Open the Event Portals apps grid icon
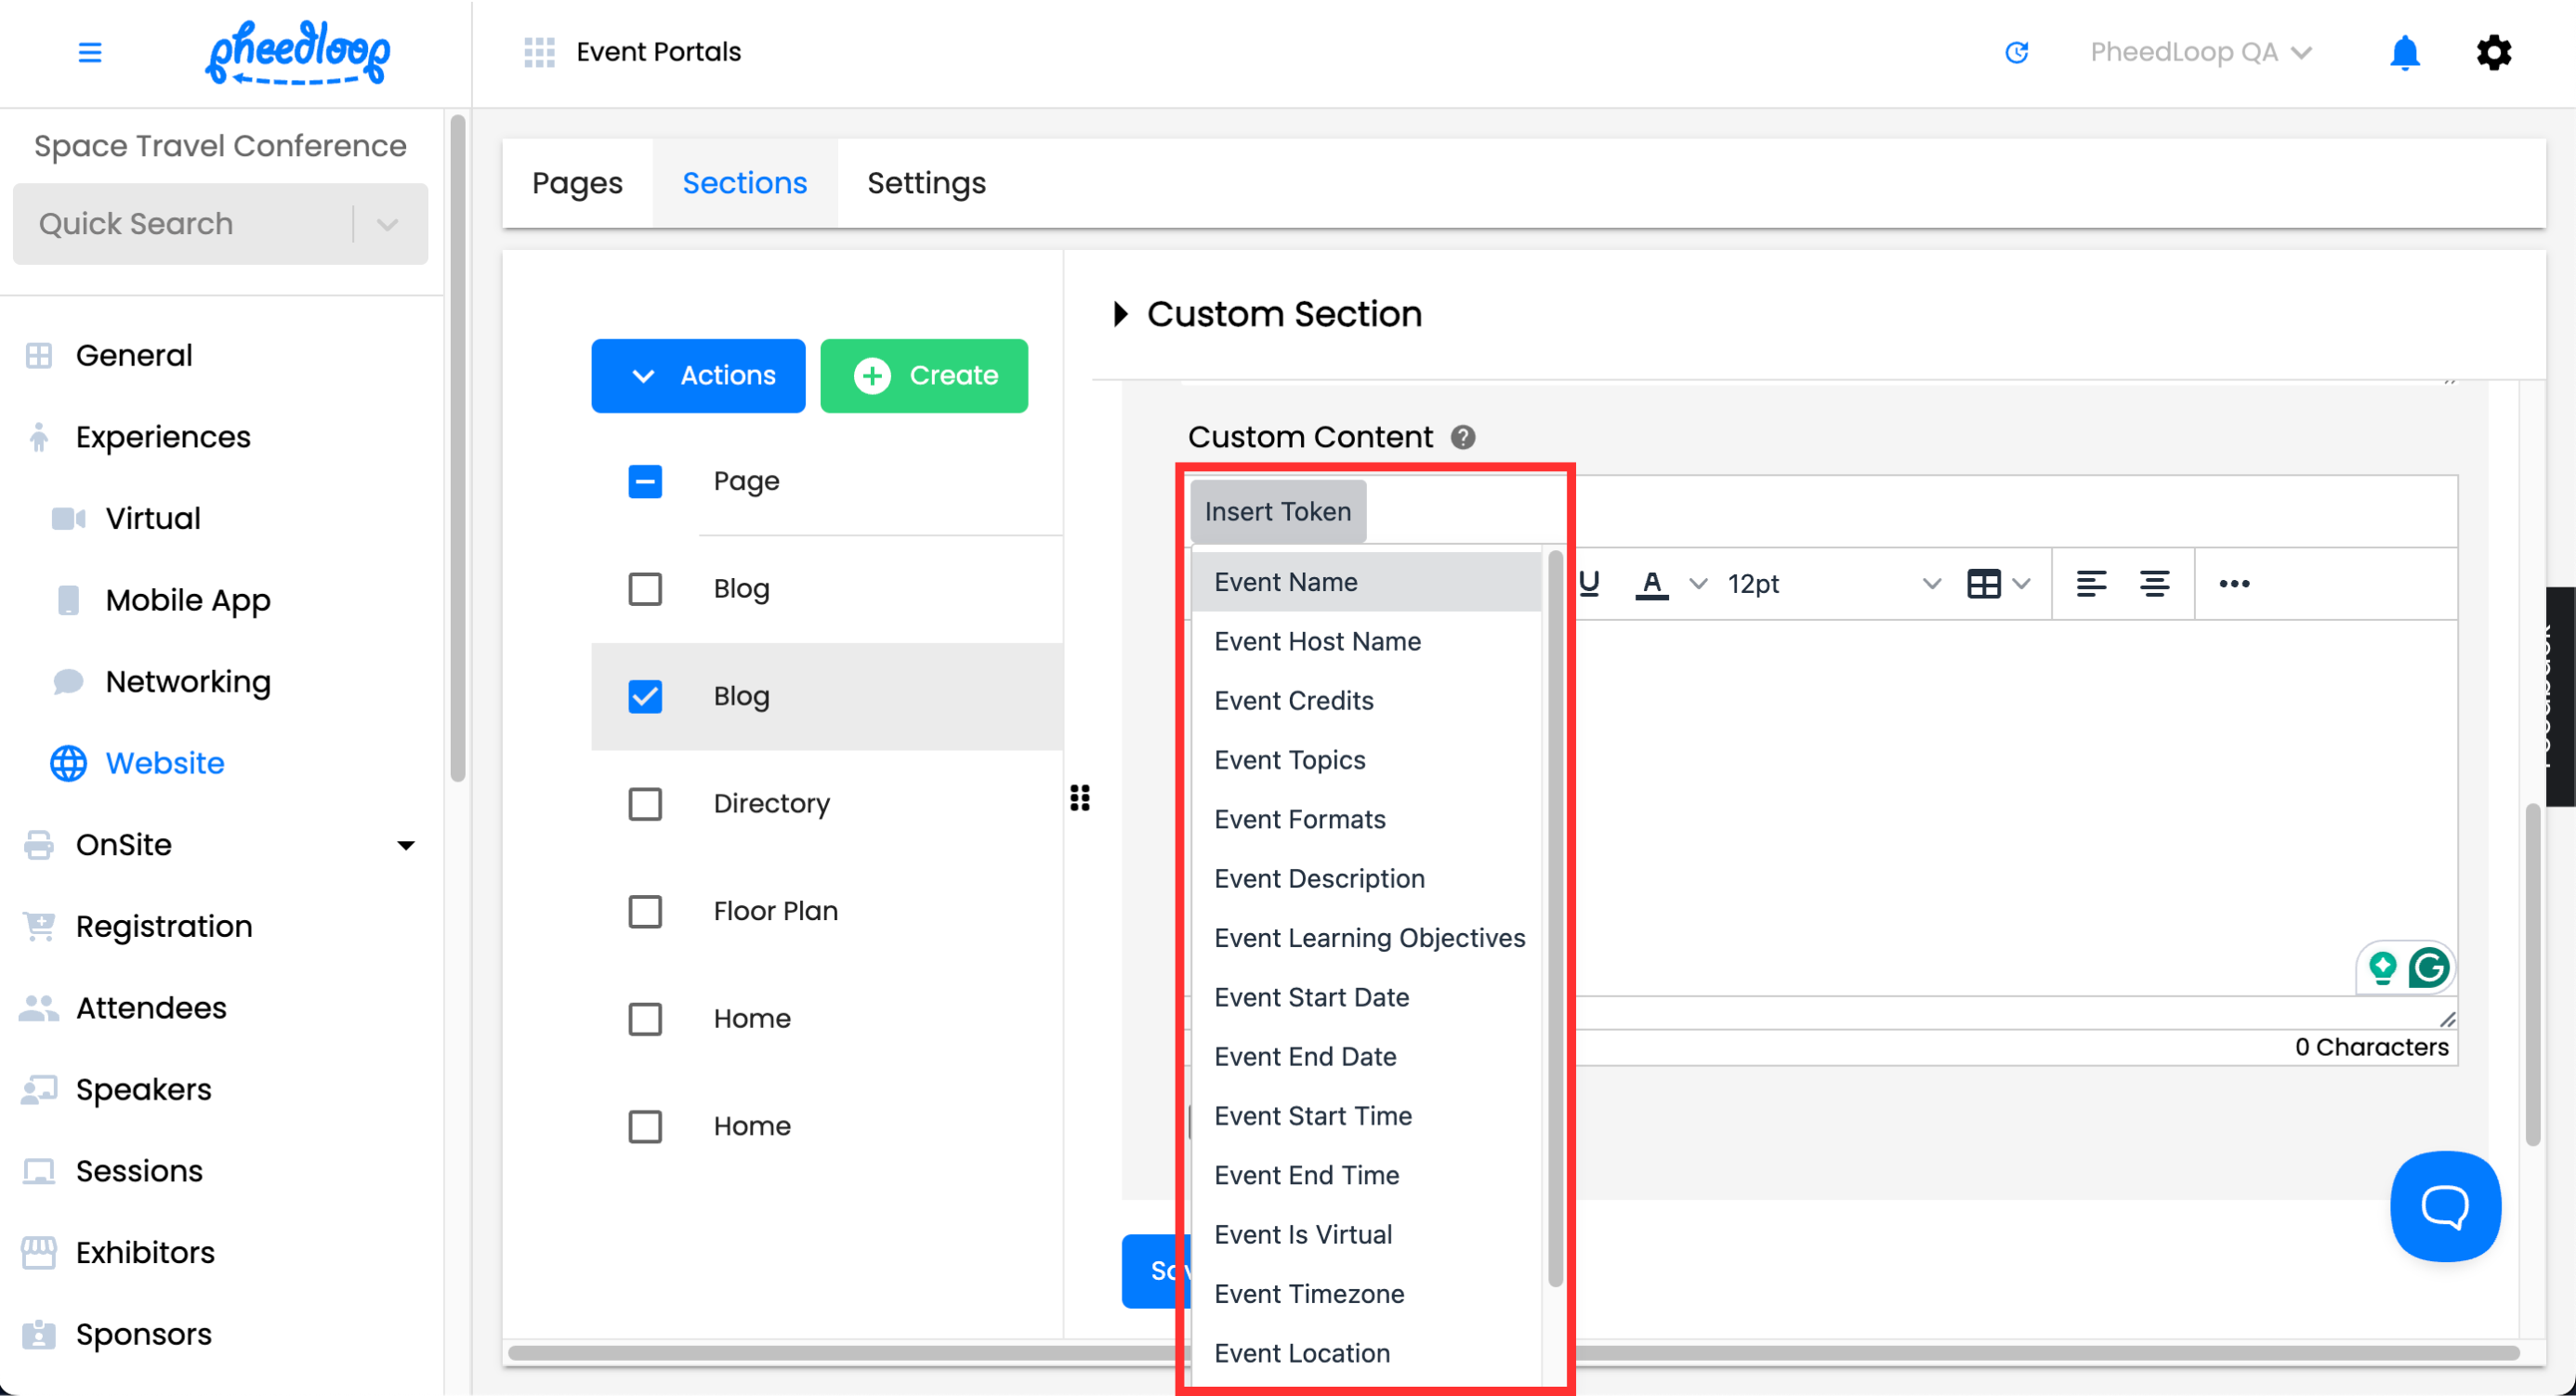This screenshot has height=1396, width=2576. (x=539, y=52)
